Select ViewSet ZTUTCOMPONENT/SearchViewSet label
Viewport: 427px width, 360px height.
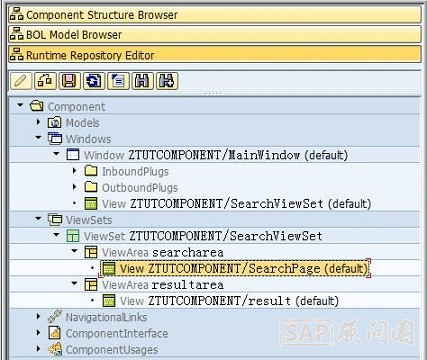click(x=203, y=236)
